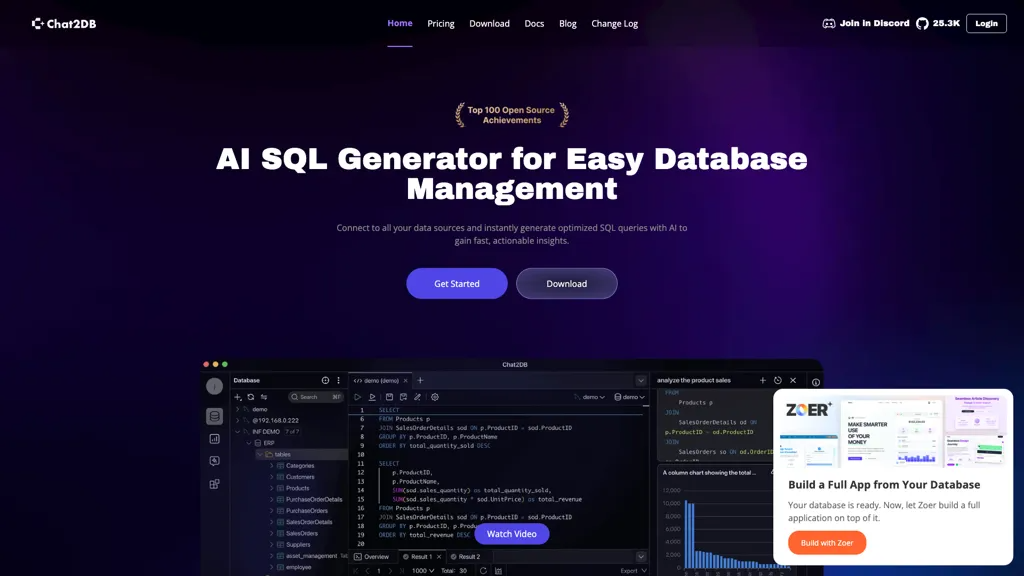The image size is (1024, 576).
Task: Click the editor settings gear icon
Action: click(x=435, y=397)
